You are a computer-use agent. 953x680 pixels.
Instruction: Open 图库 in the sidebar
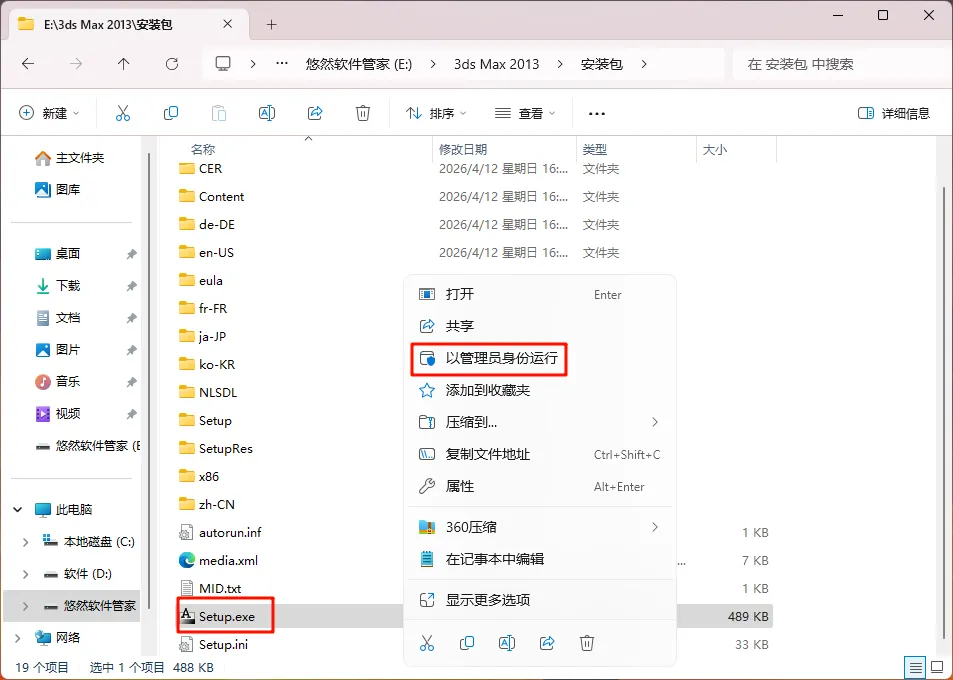pos(58,190)
